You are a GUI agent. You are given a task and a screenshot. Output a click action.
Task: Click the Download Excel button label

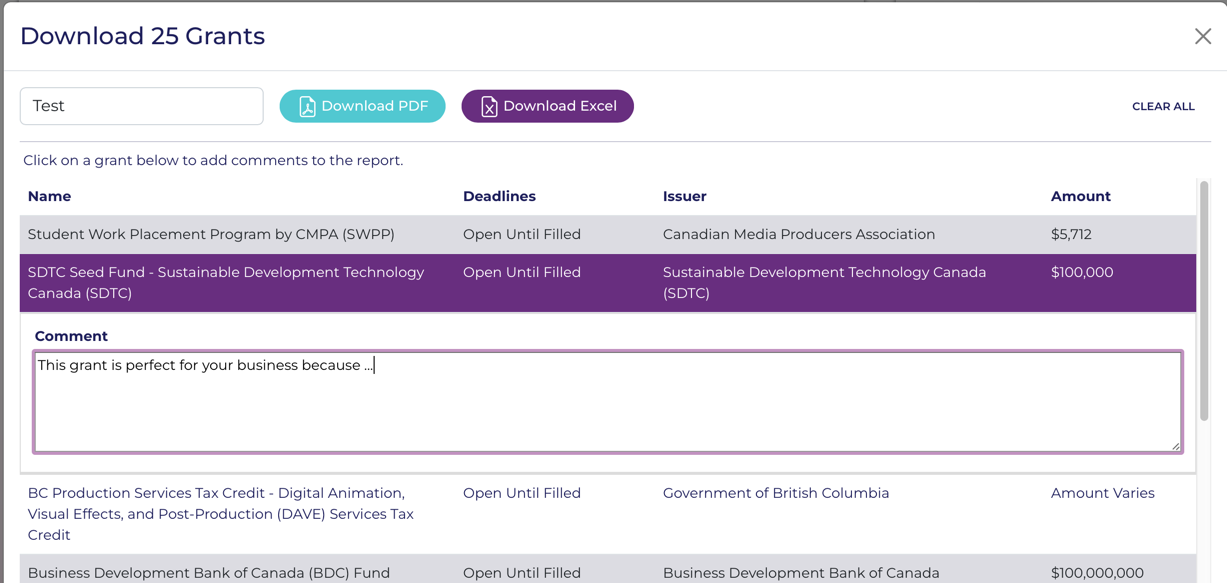pos(560,106)
